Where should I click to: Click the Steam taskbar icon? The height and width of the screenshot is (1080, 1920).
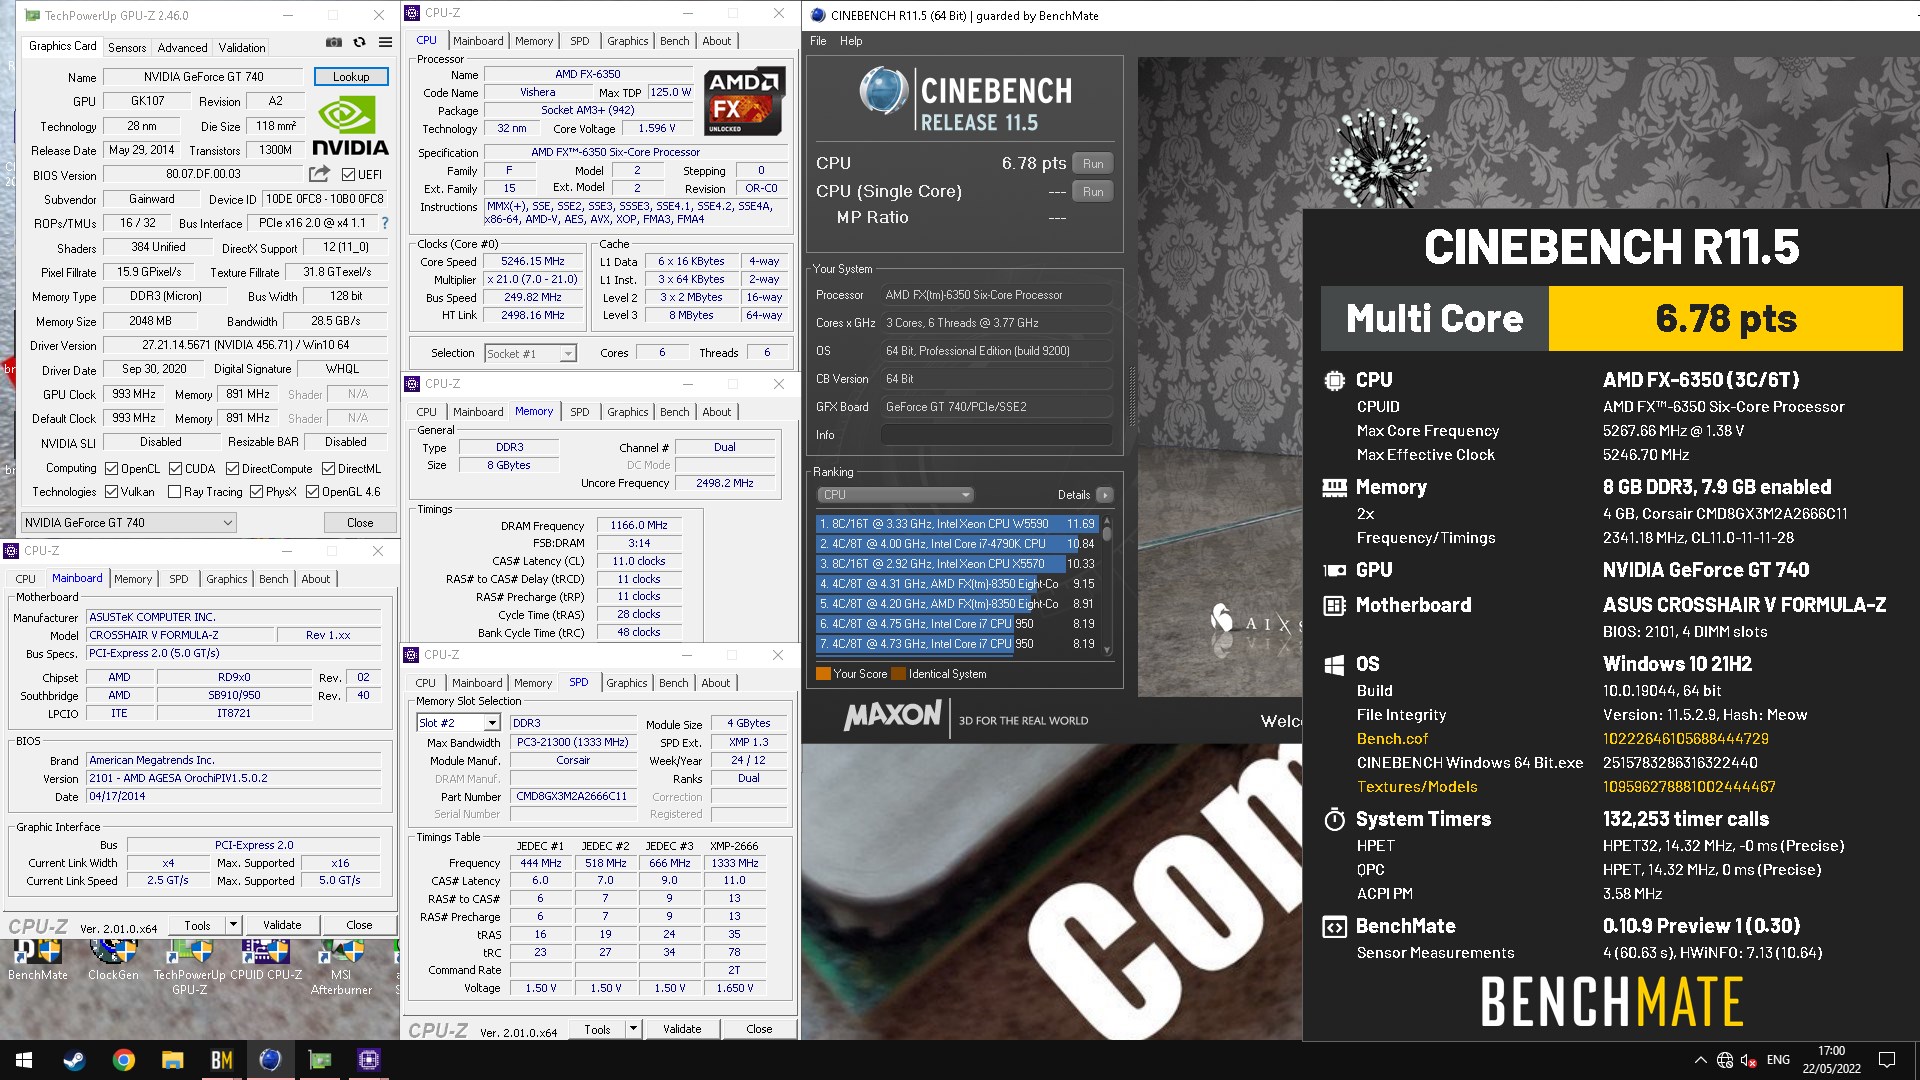coord(74,1060)
